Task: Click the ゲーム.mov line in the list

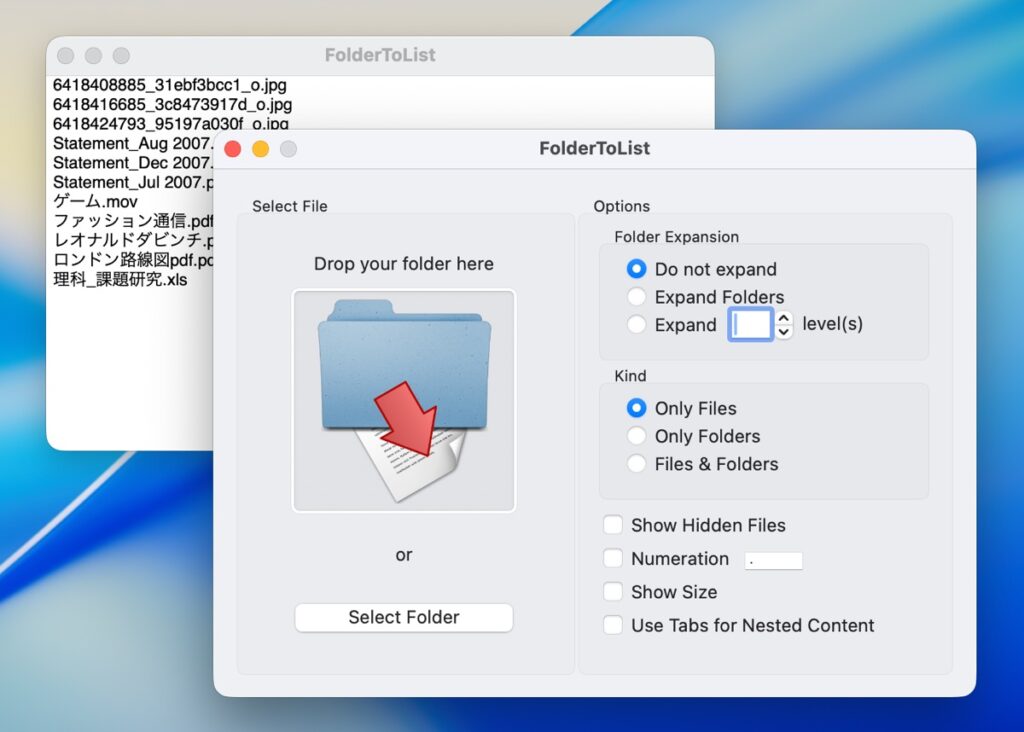Action: (96, 202)
